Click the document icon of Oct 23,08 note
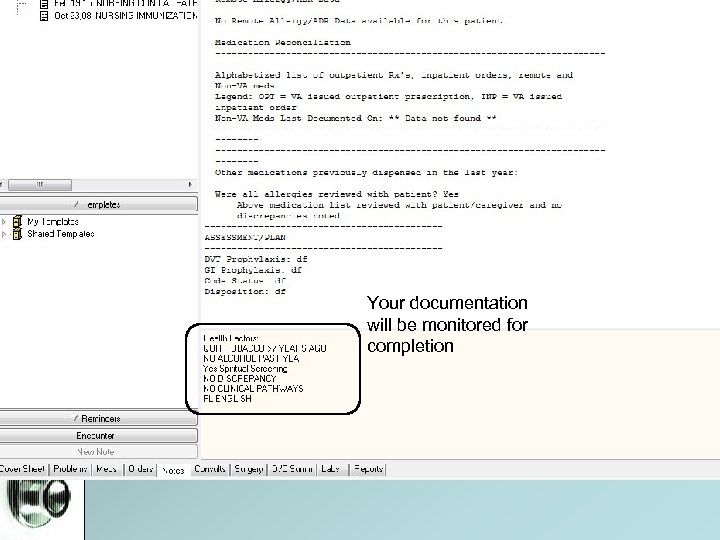Image resolution: width=720 pixels, height=540 pixels. (44, 16)
